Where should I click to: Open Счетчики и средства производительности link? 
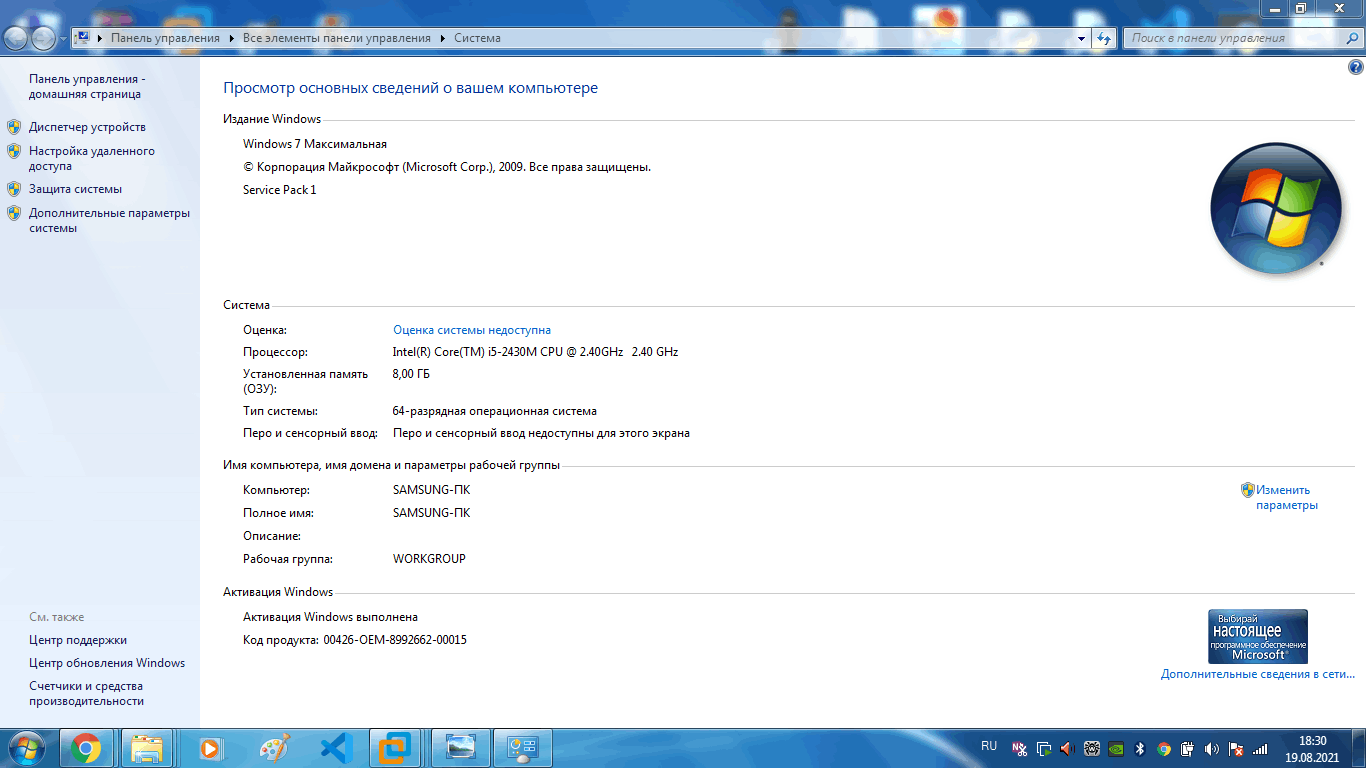(x=86, y=693)
